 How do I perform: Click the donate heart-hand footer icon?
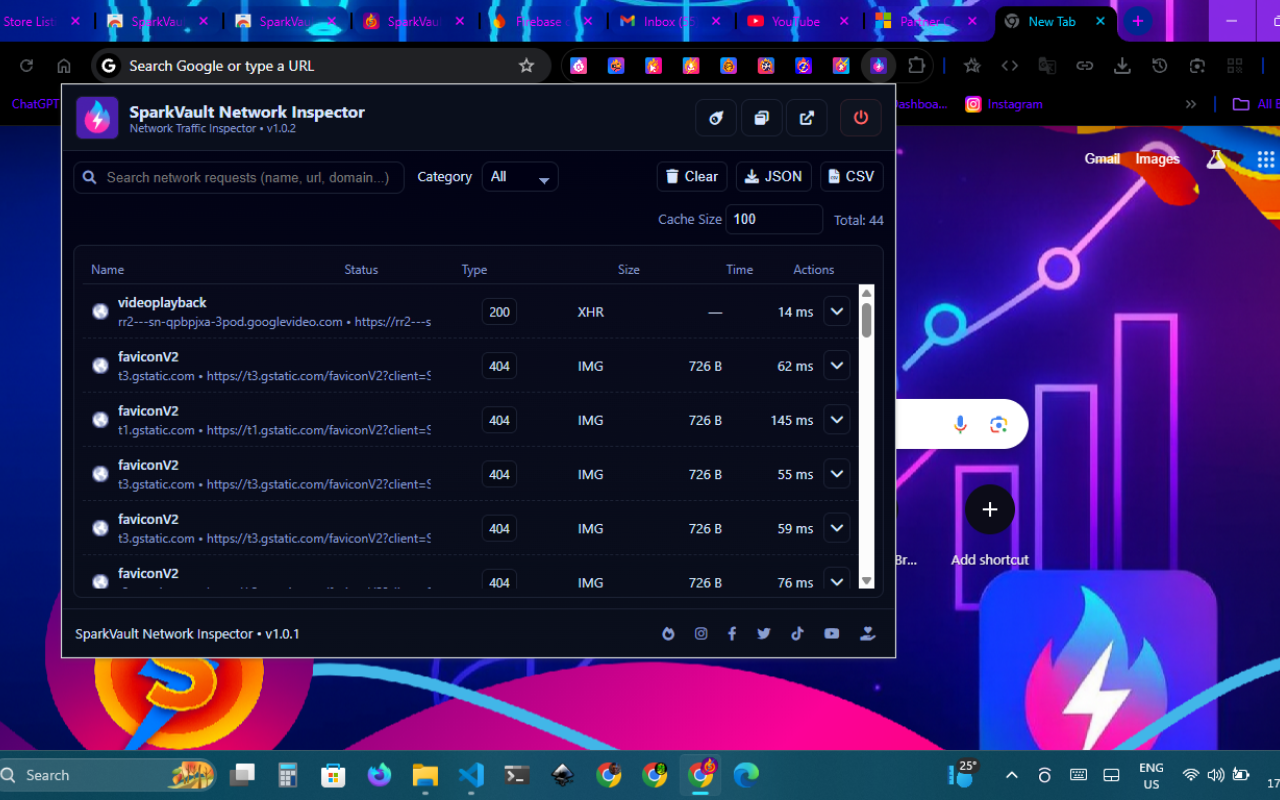(x=867, y=634)
